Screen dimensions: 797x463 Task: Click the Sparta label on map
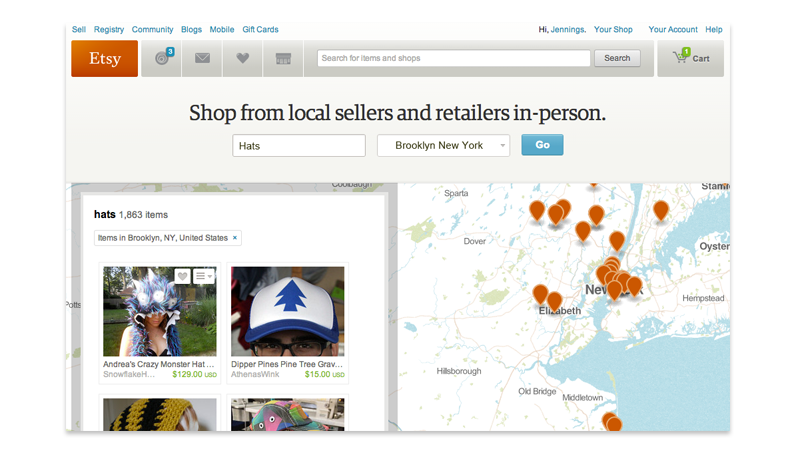click(x=456, y=193)
